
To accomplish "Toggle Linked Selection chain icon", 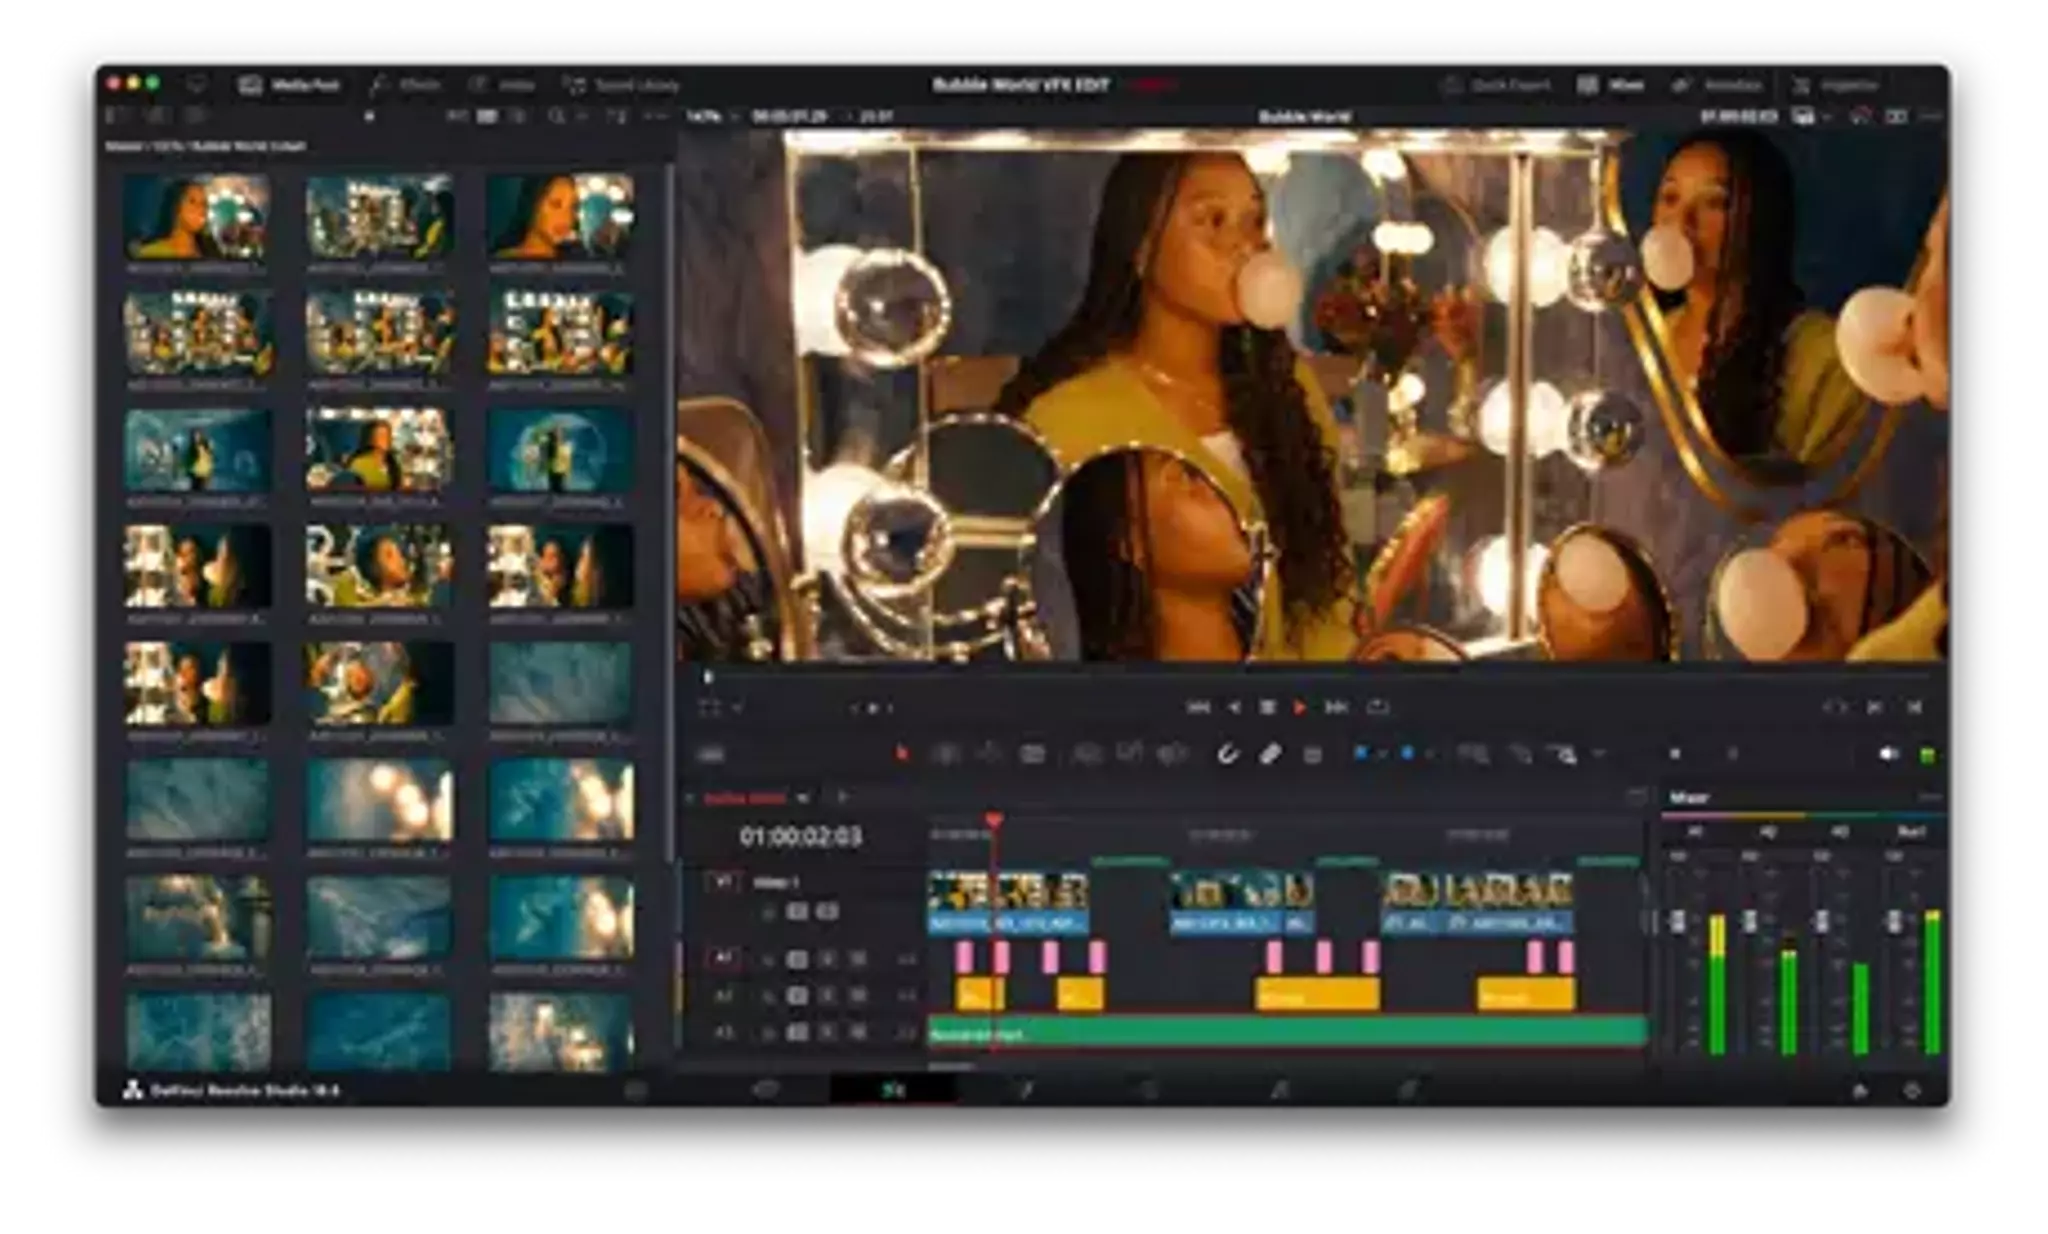I will 1270,754.
